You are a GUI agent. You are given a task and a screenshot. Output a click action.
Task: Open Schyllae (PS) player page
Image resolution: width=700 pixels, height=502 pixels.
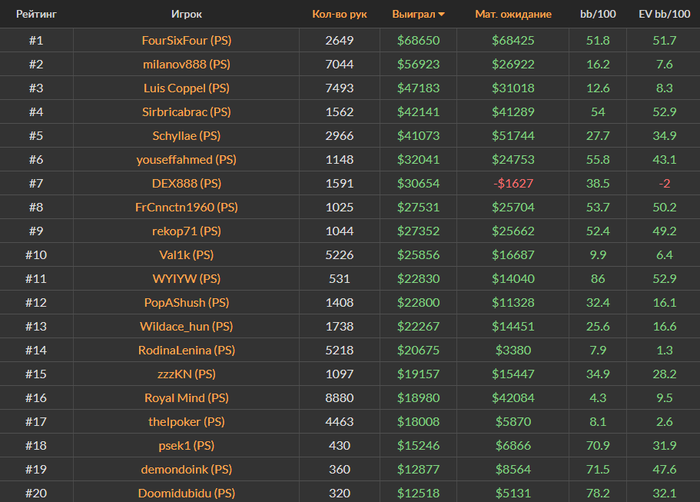click(x=187, y=136)
